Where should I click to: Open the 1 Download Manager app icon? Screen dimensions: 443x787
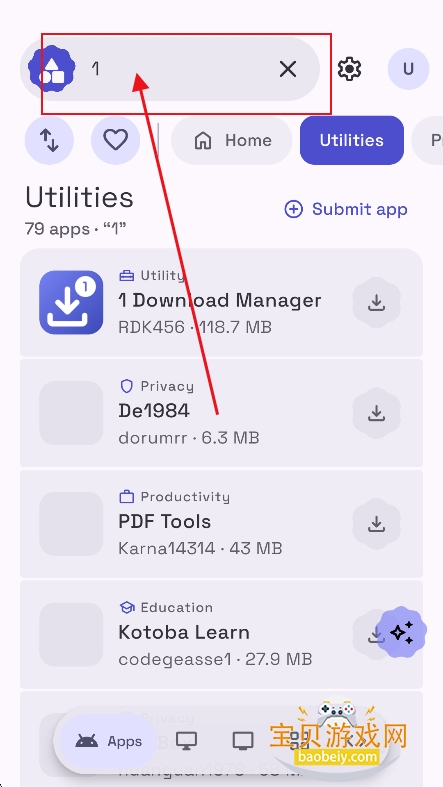71,303
